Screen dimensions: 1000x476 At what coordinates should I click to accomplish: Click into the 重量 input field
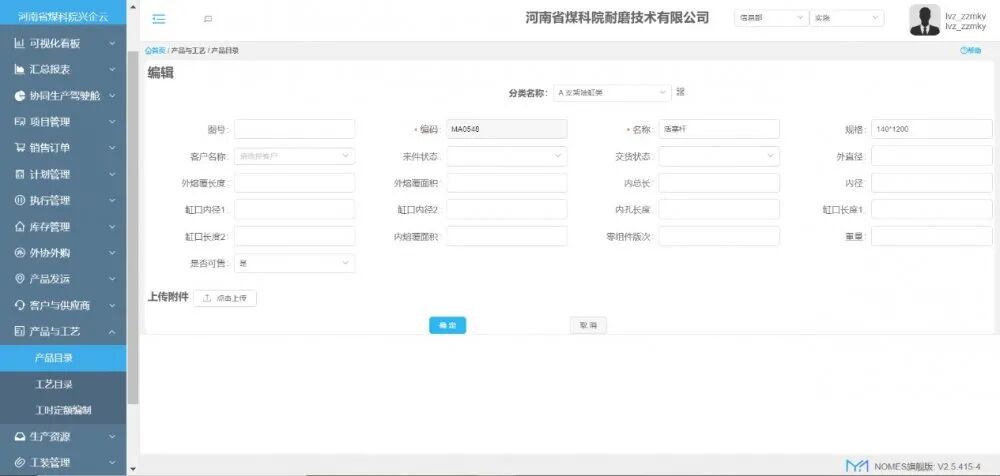coord(932,236)
